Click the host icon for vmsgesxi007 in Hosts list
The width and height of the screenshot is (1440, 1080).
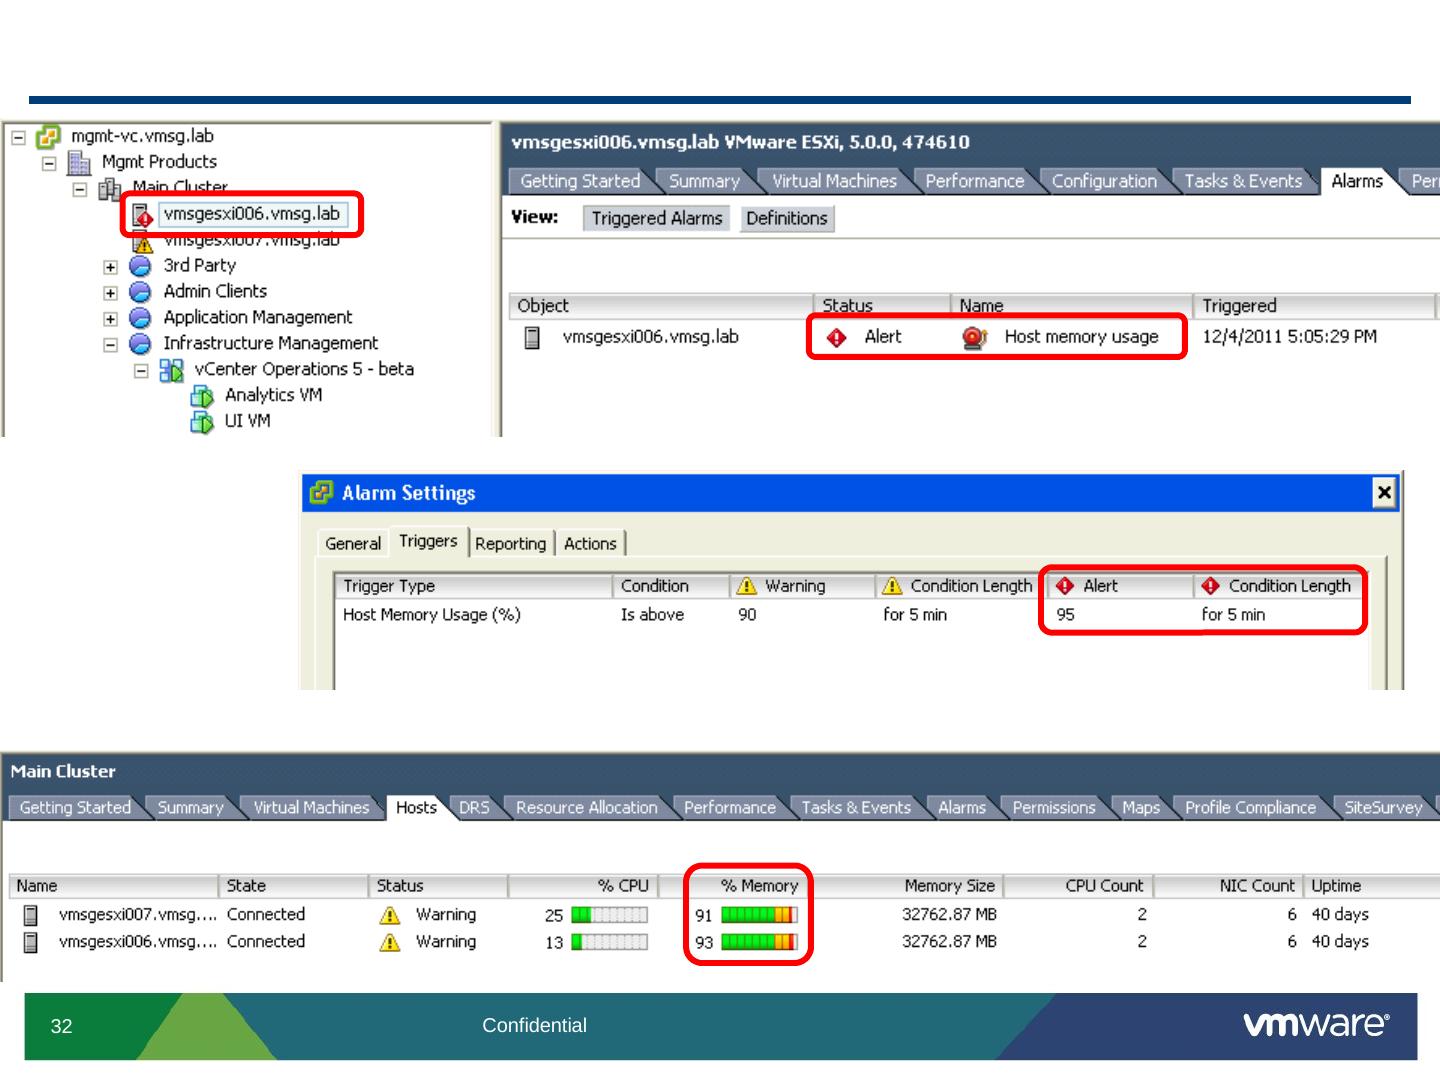[31, 915]
